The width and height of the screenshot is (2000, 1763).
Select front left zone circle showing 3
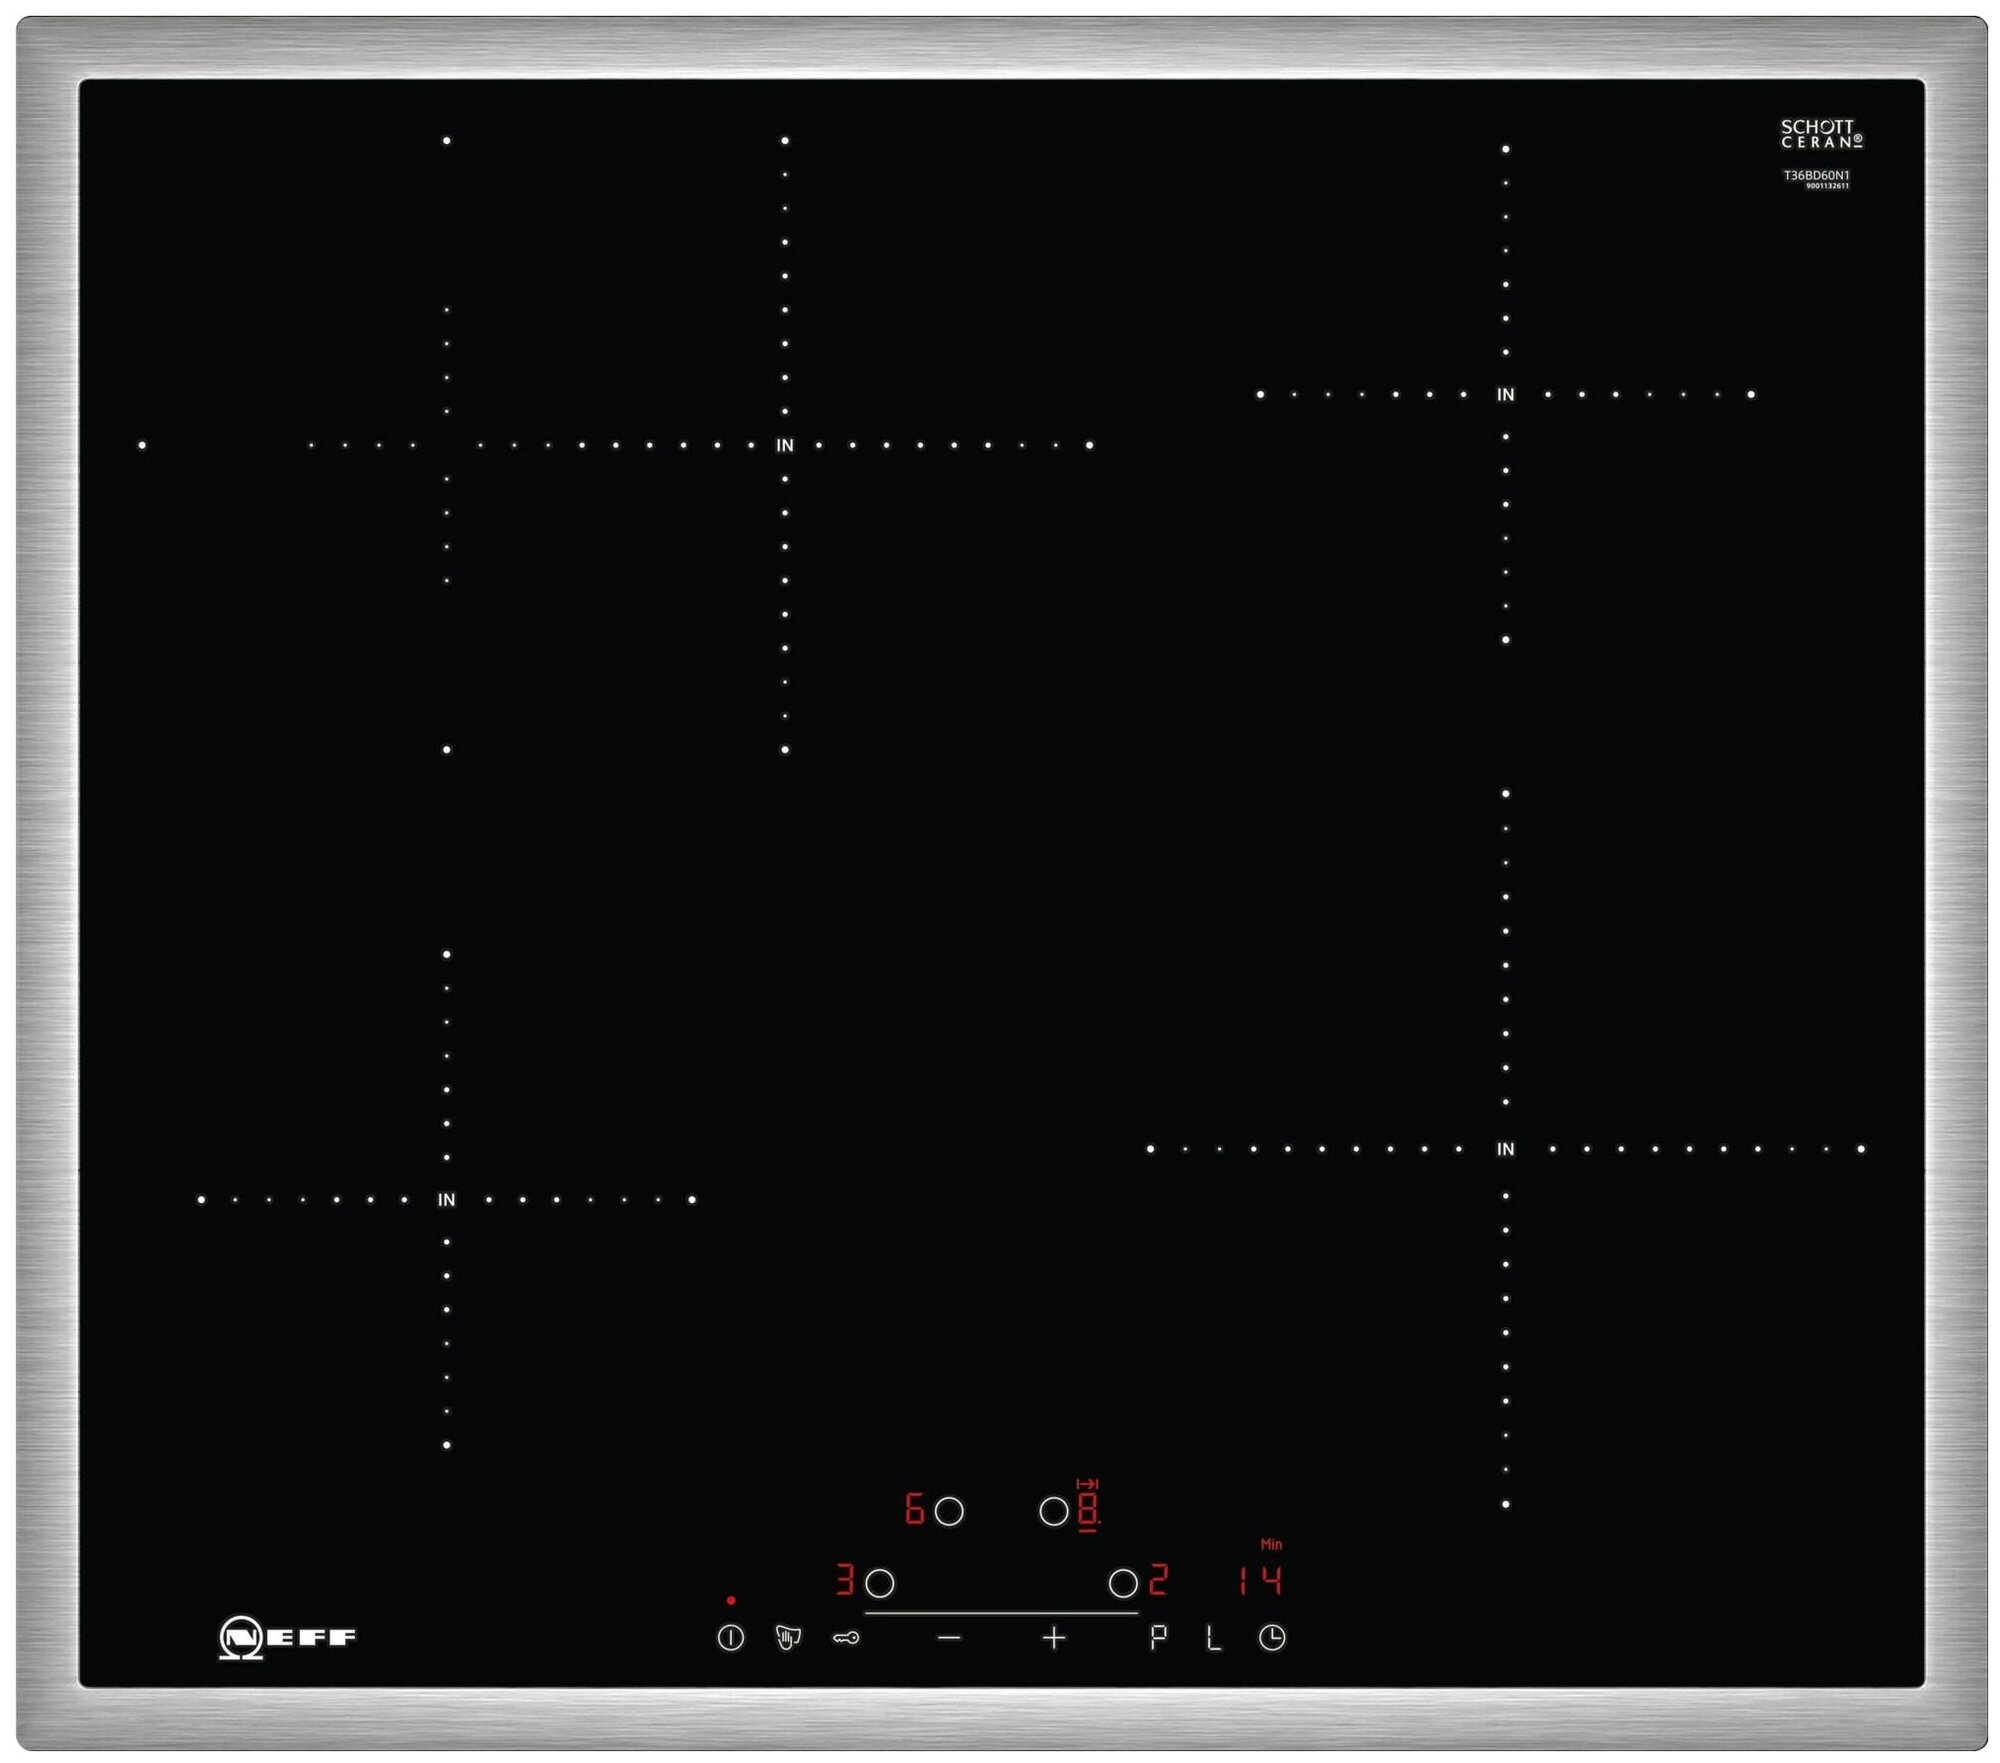tap(879, 1583)
